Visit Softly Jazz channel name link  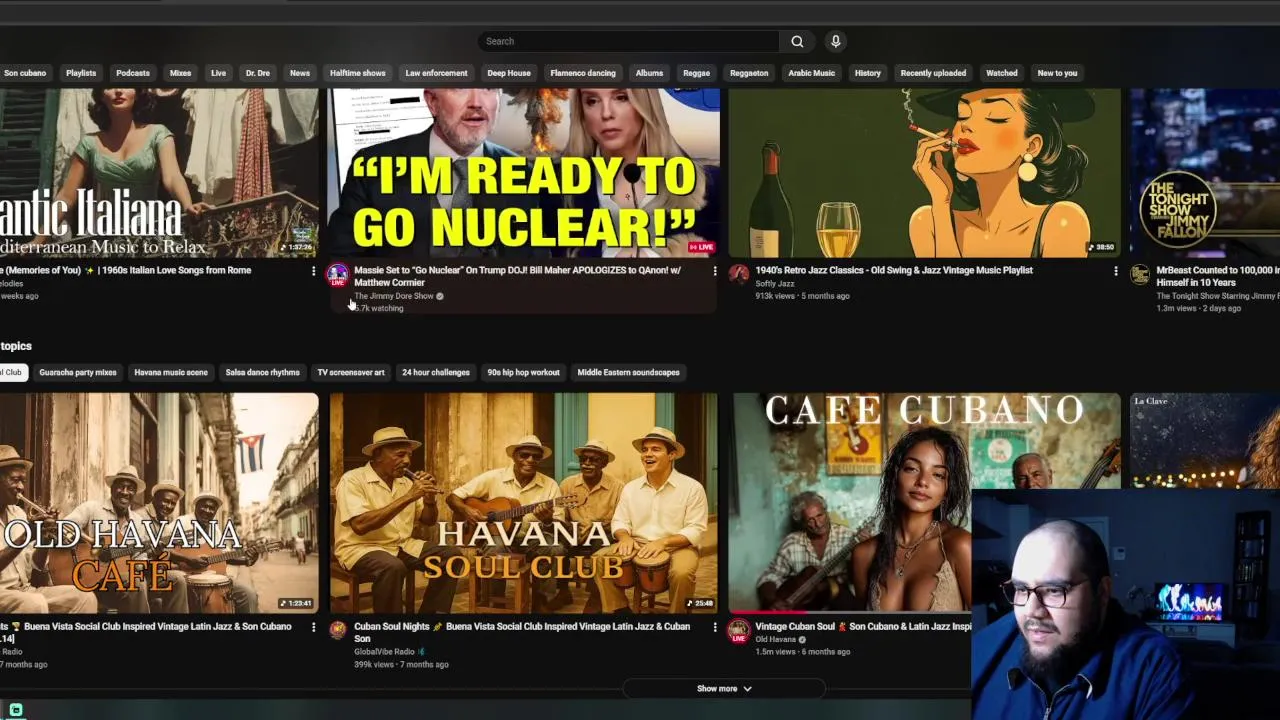click(775, 284)
